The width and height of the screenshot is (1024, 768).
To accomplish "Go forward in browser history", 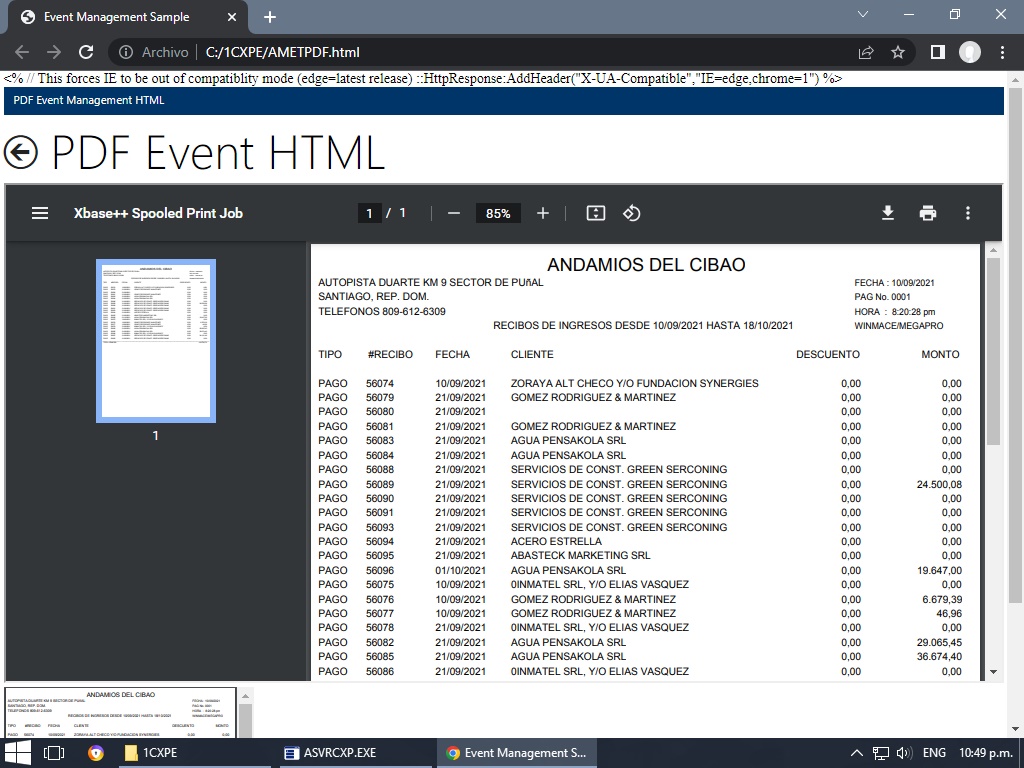I will pyautogui.click(x=54, y=52).
